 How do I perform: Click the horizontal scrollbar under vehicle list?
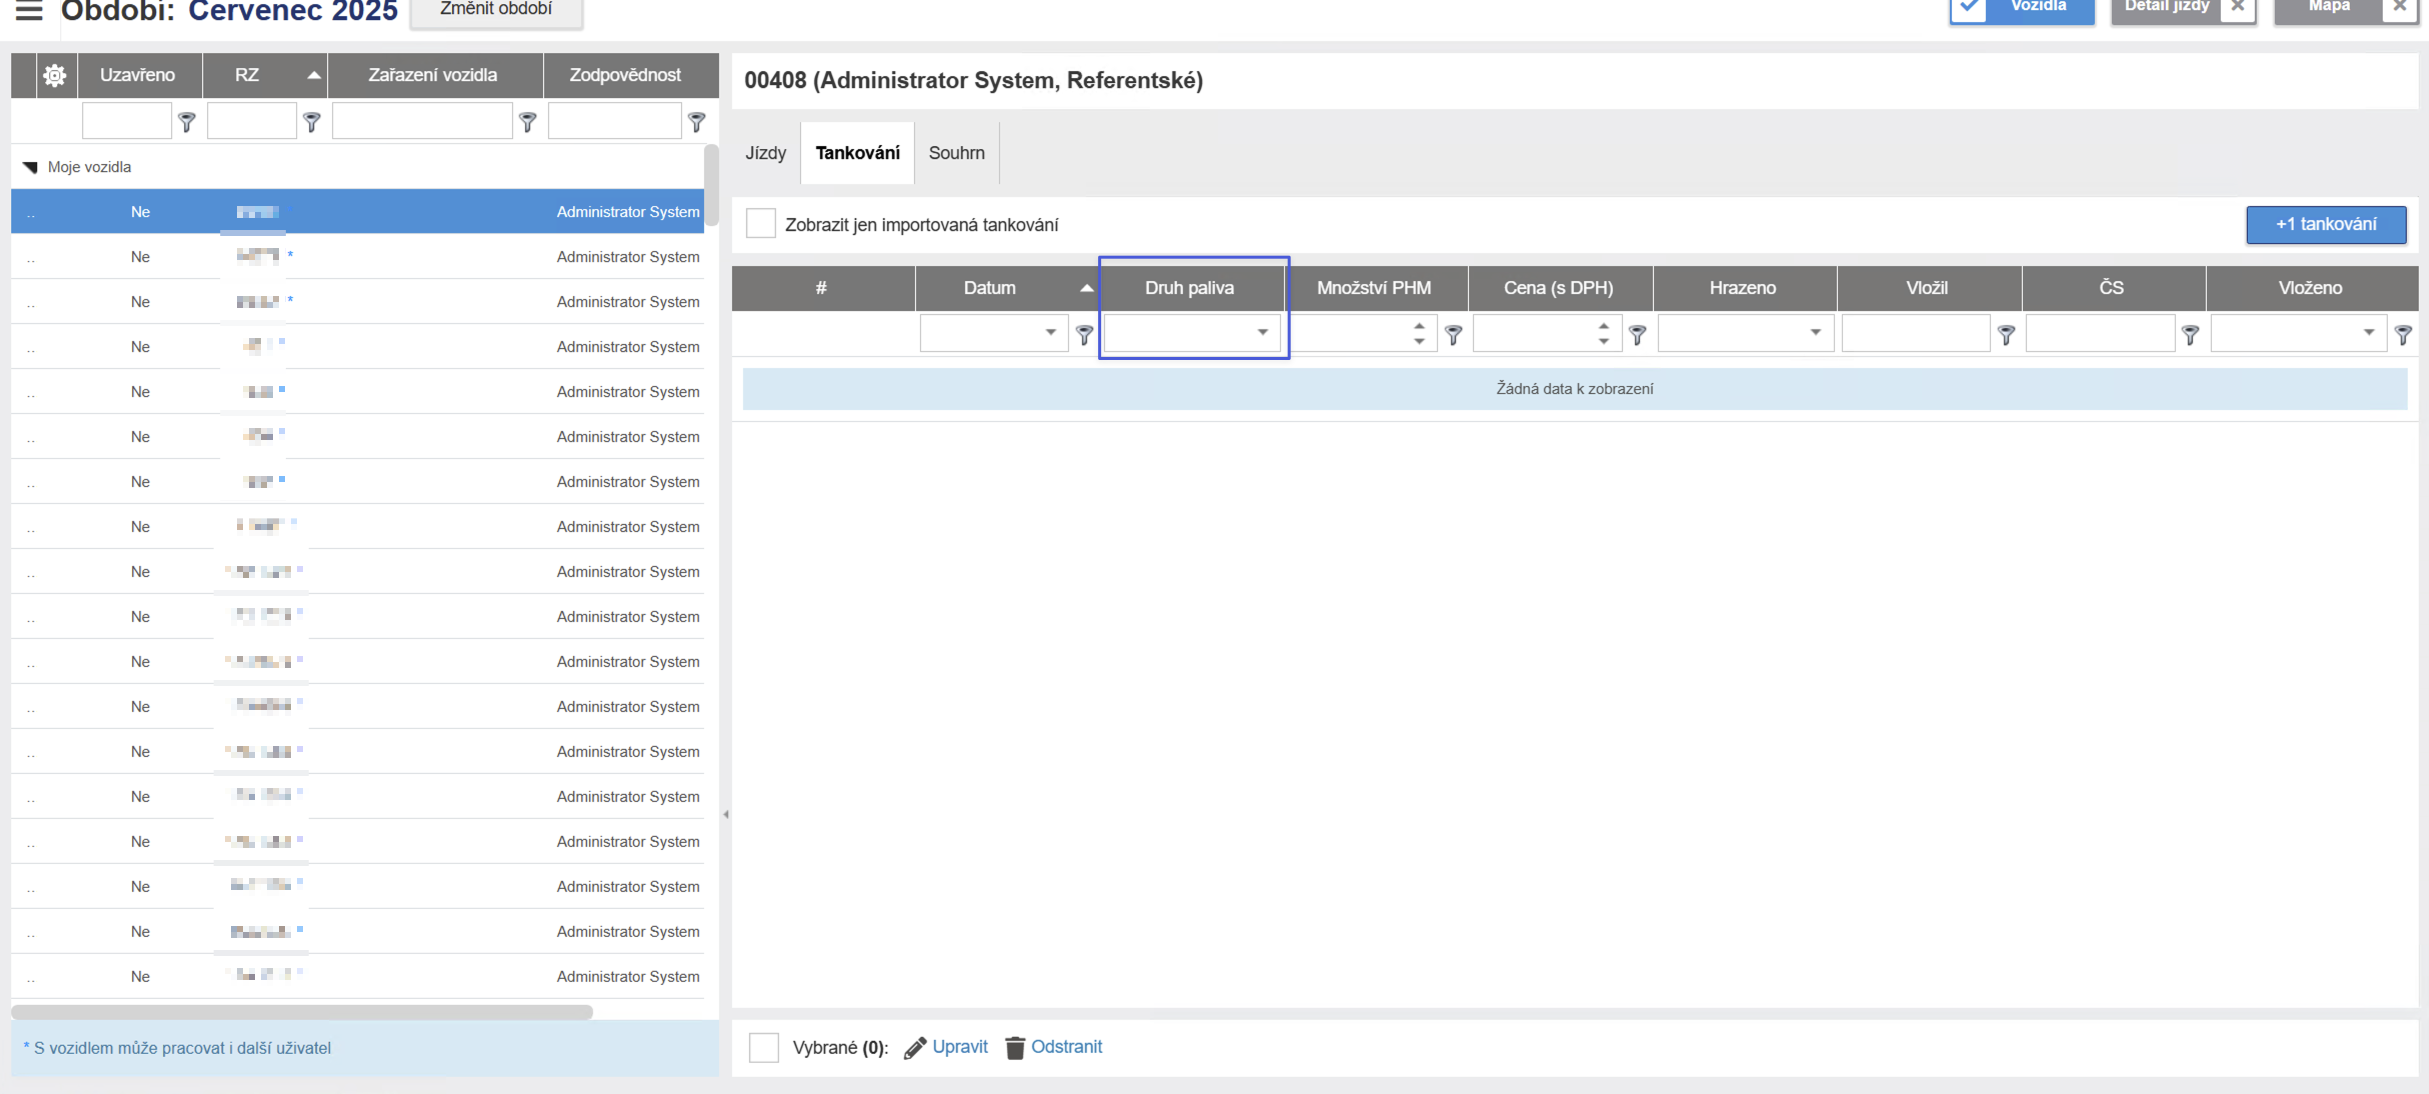click(302, 1012)
